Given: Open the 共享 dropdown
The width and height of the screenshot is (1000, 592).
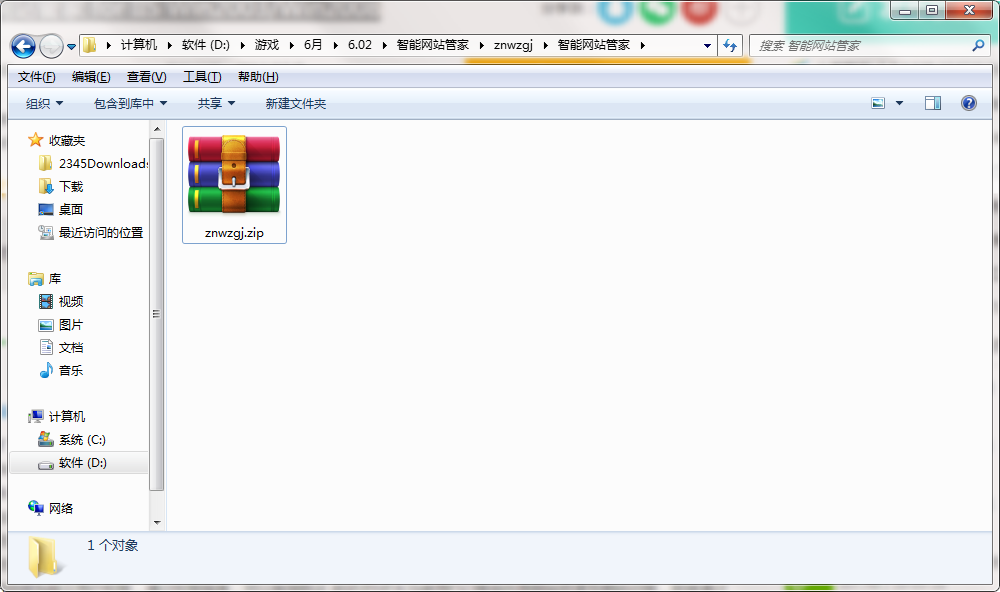Looking at the screenshot, I should pyautogui.click(x=216, y=103).
